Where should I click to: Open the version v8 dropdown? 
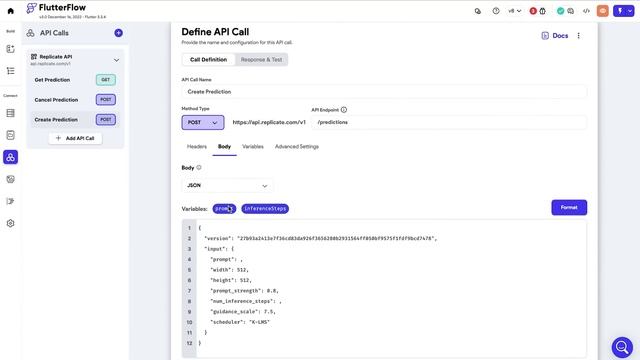[x=514, y=11]
